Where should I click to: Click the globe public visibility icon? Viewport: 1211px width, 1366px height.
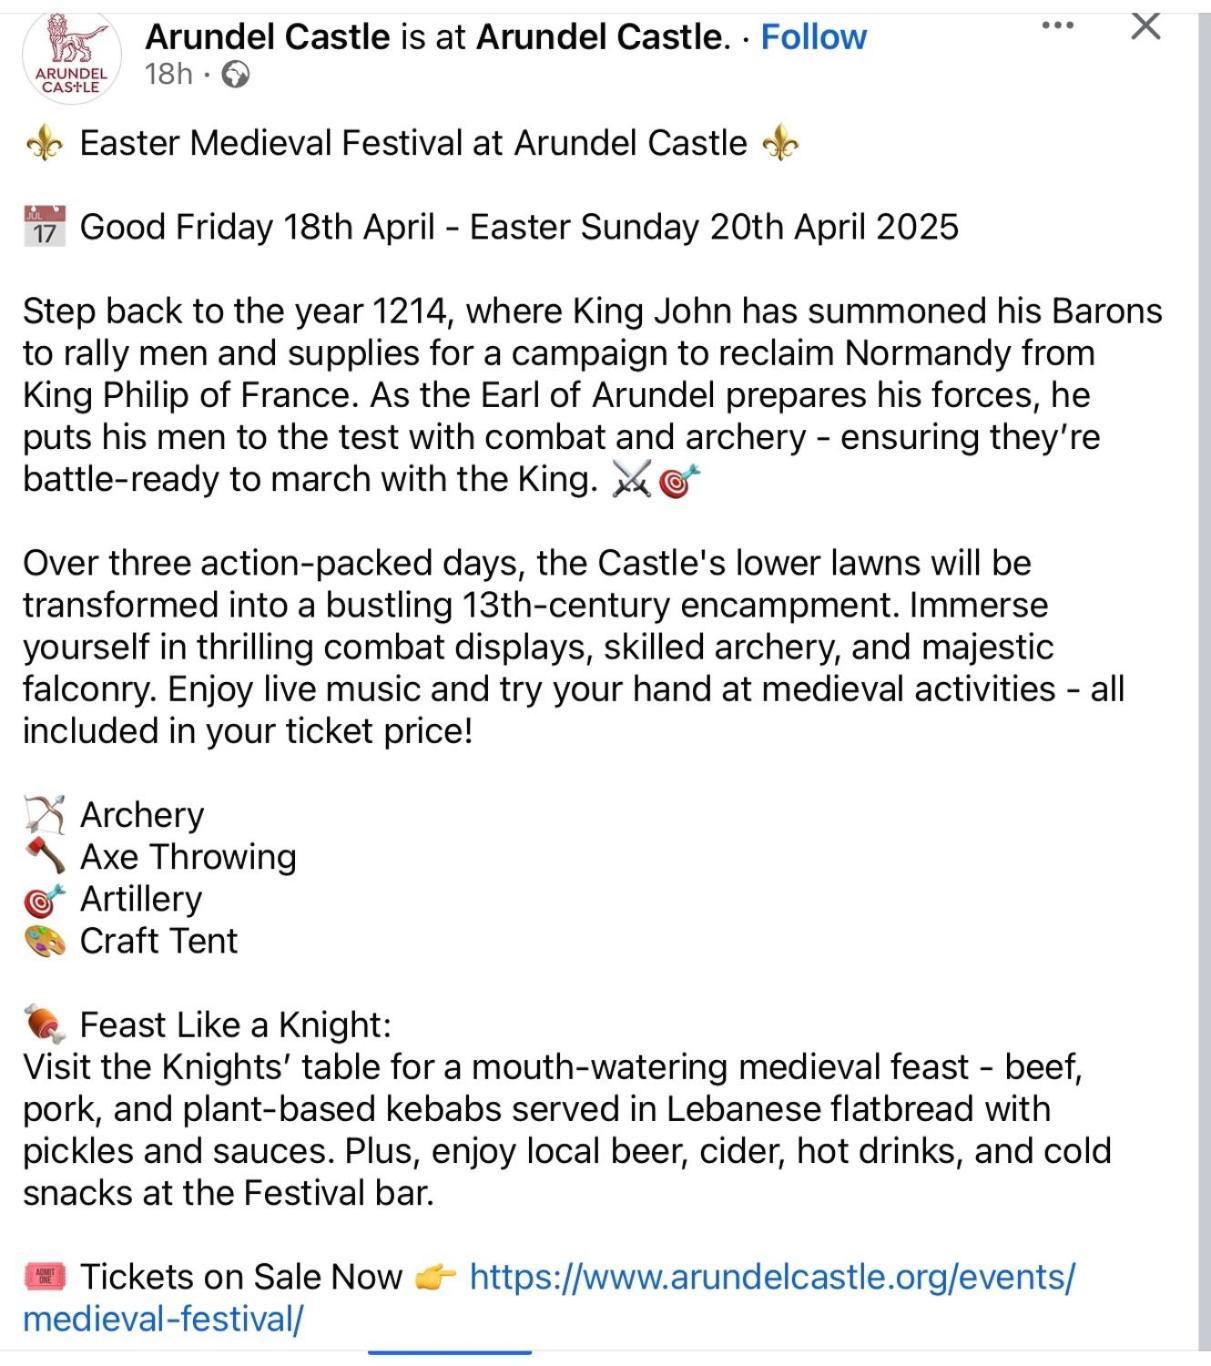click(234, 74)
